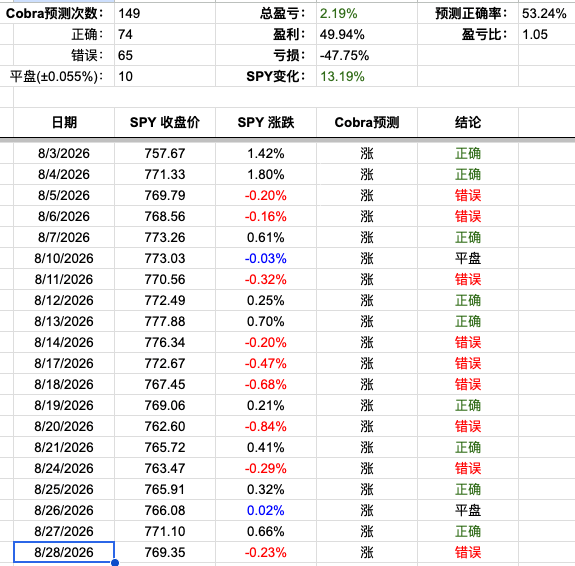
Task: Select change value -0.68%
Action: 266,384
